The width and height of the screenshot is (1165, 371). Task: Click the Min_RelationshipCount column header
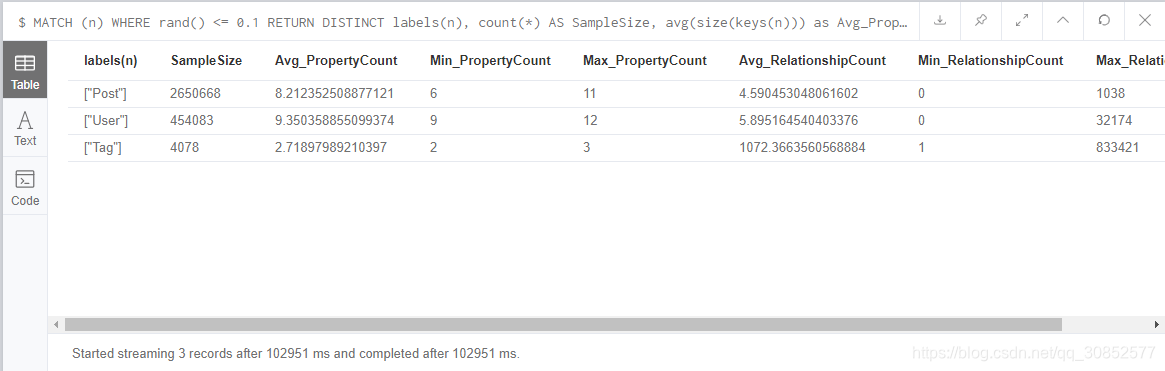(990, 61)
